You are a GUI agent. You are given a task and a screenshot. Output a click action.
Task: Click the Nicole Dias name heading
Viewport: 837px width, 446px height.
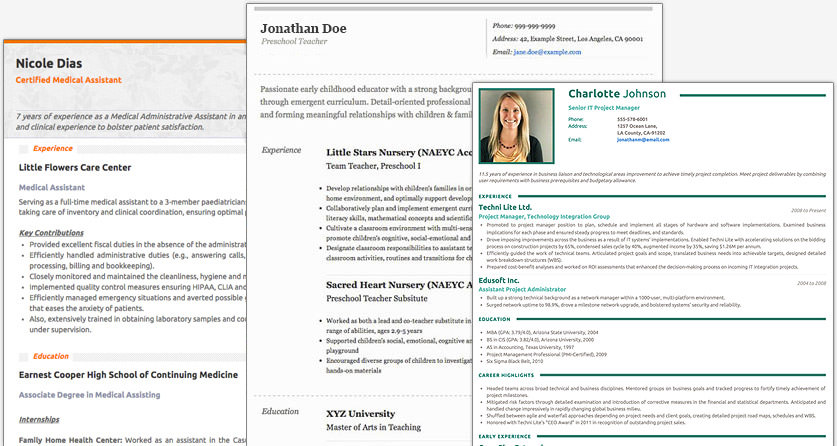[49, 63]
